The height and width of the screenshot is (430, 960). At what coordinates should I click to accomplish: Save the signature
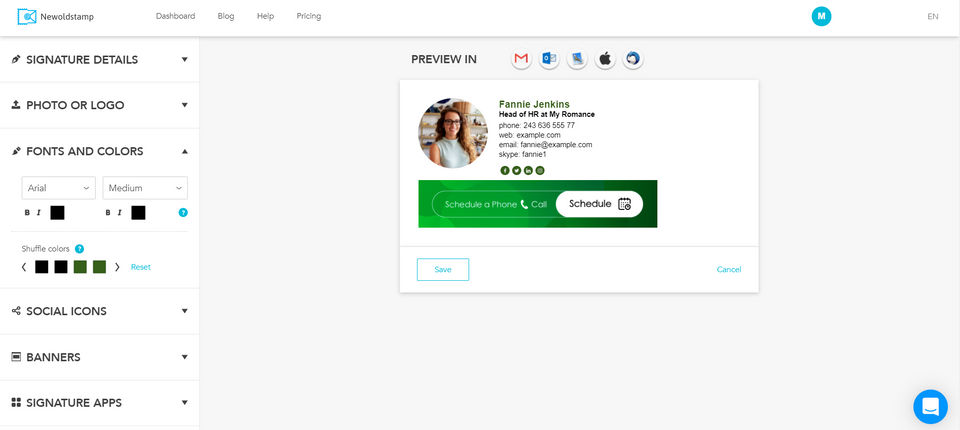pos(443,270)
